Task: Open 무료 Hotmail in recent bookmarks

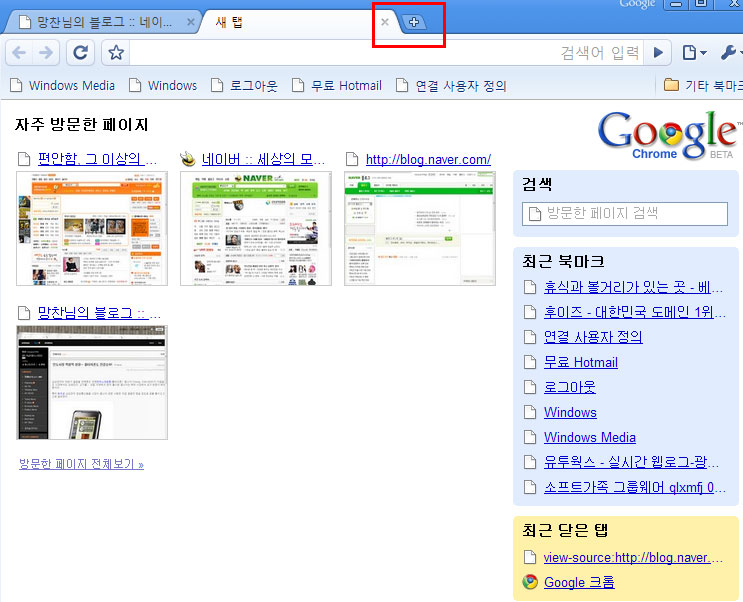Action: click(580, 362)
